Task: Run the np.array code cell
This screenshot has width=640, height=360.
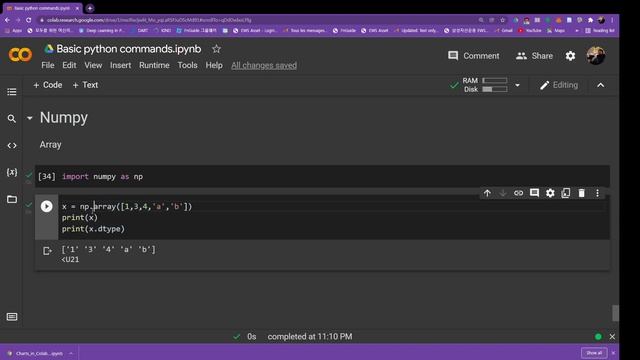Action: (47, 207)
